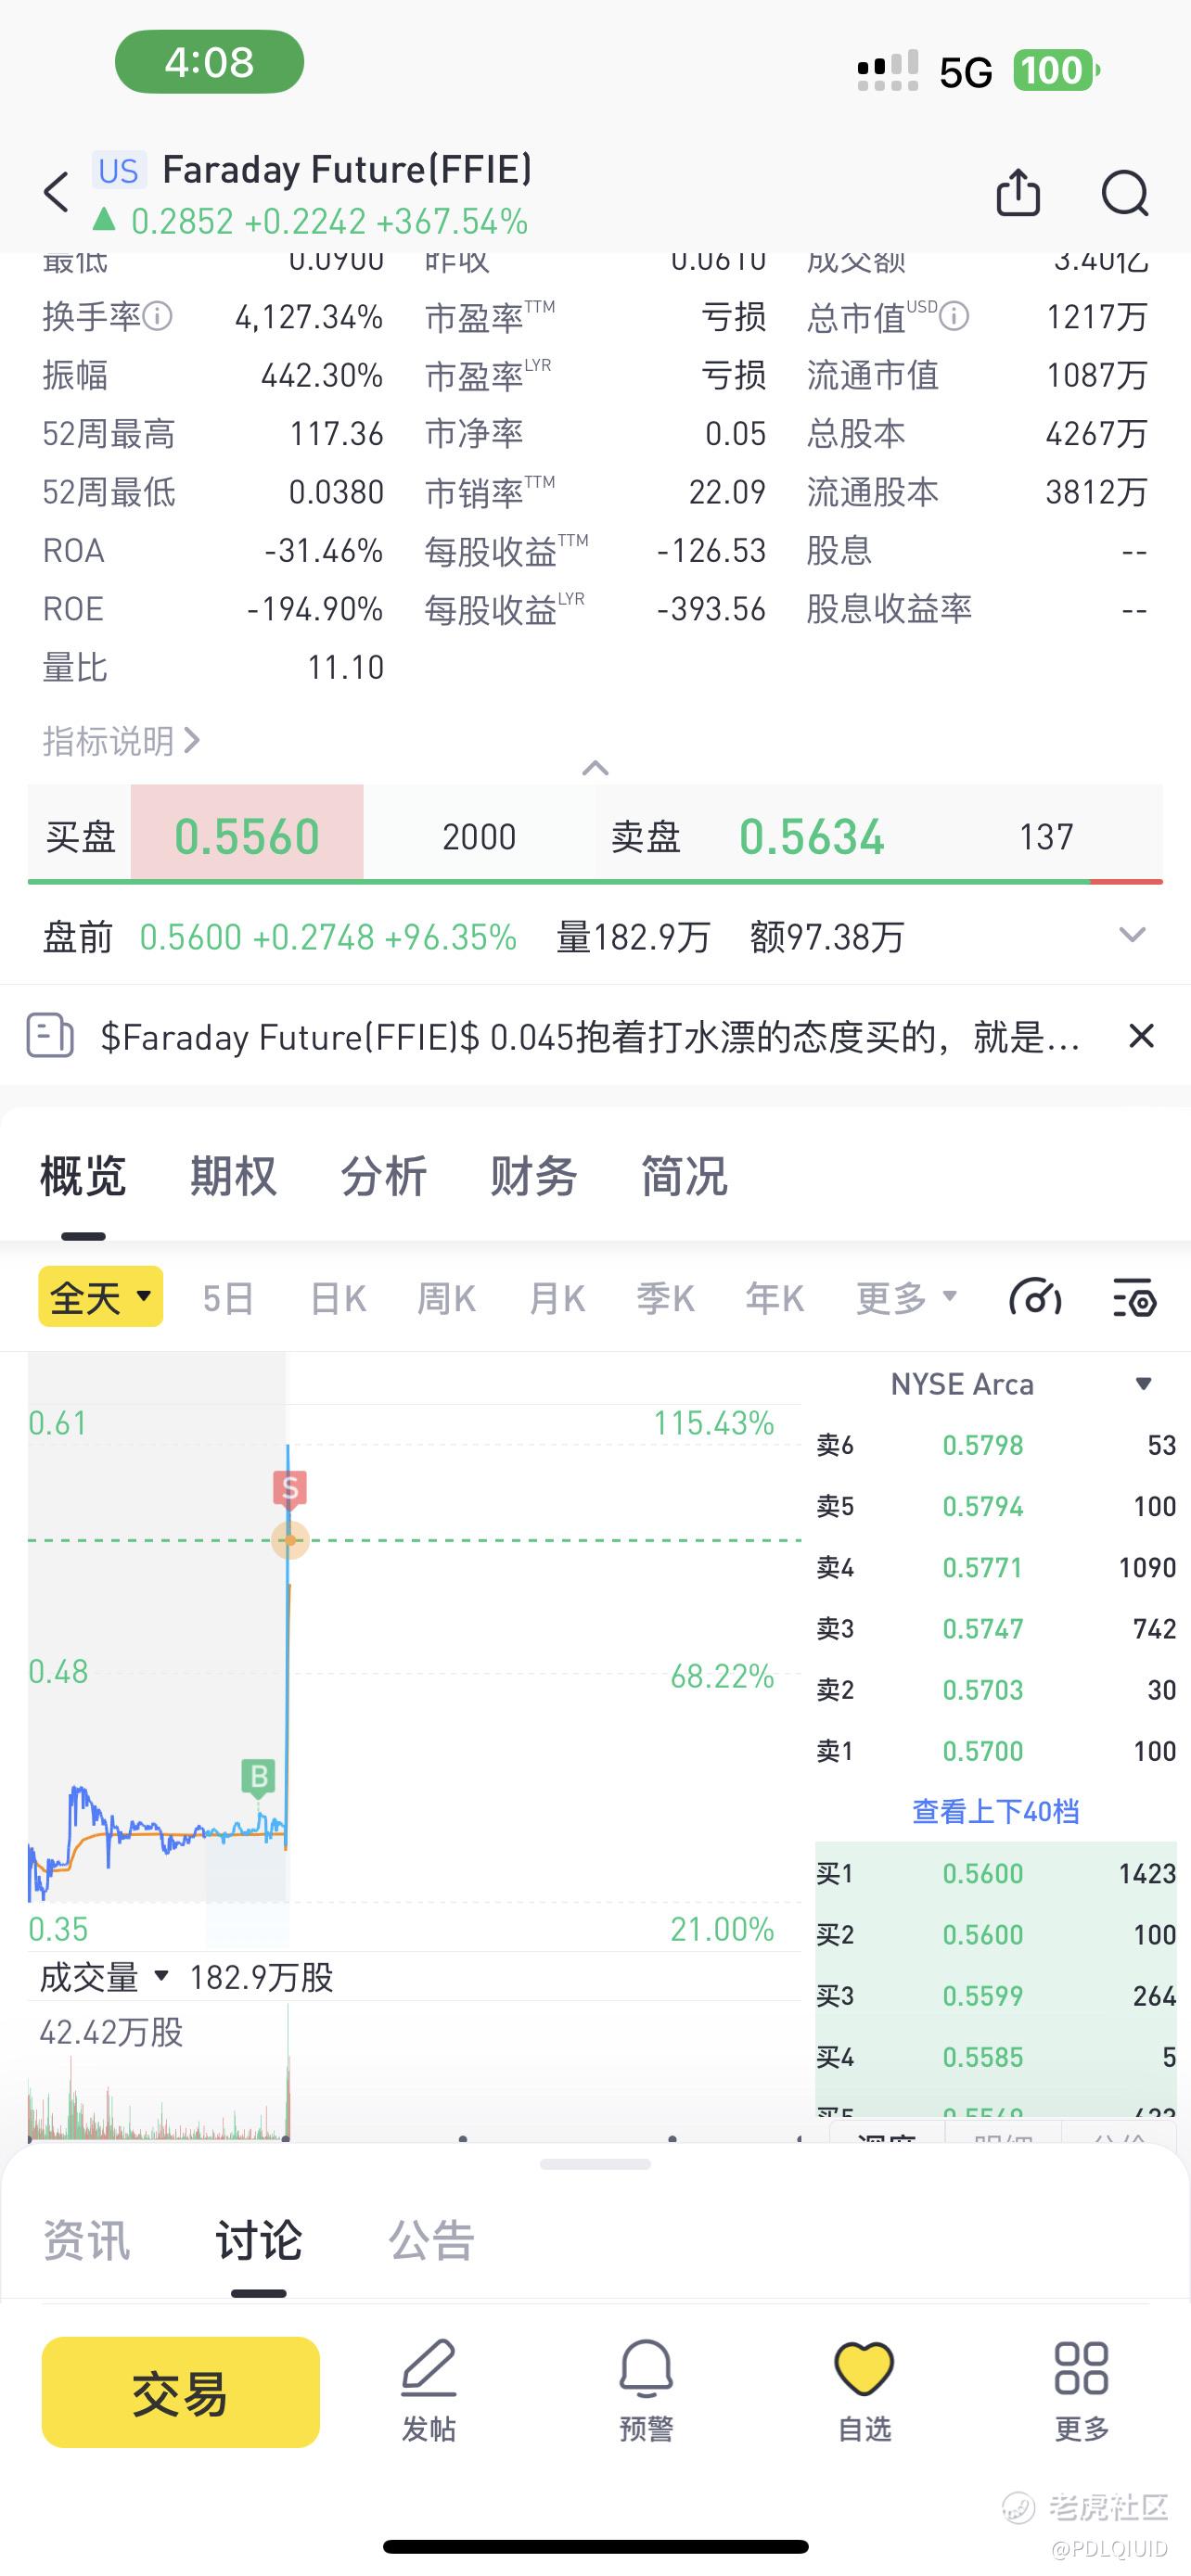Screen dimensions: 1191x2576
Task: Tap the back arrow icon
Action: point(57,192)
